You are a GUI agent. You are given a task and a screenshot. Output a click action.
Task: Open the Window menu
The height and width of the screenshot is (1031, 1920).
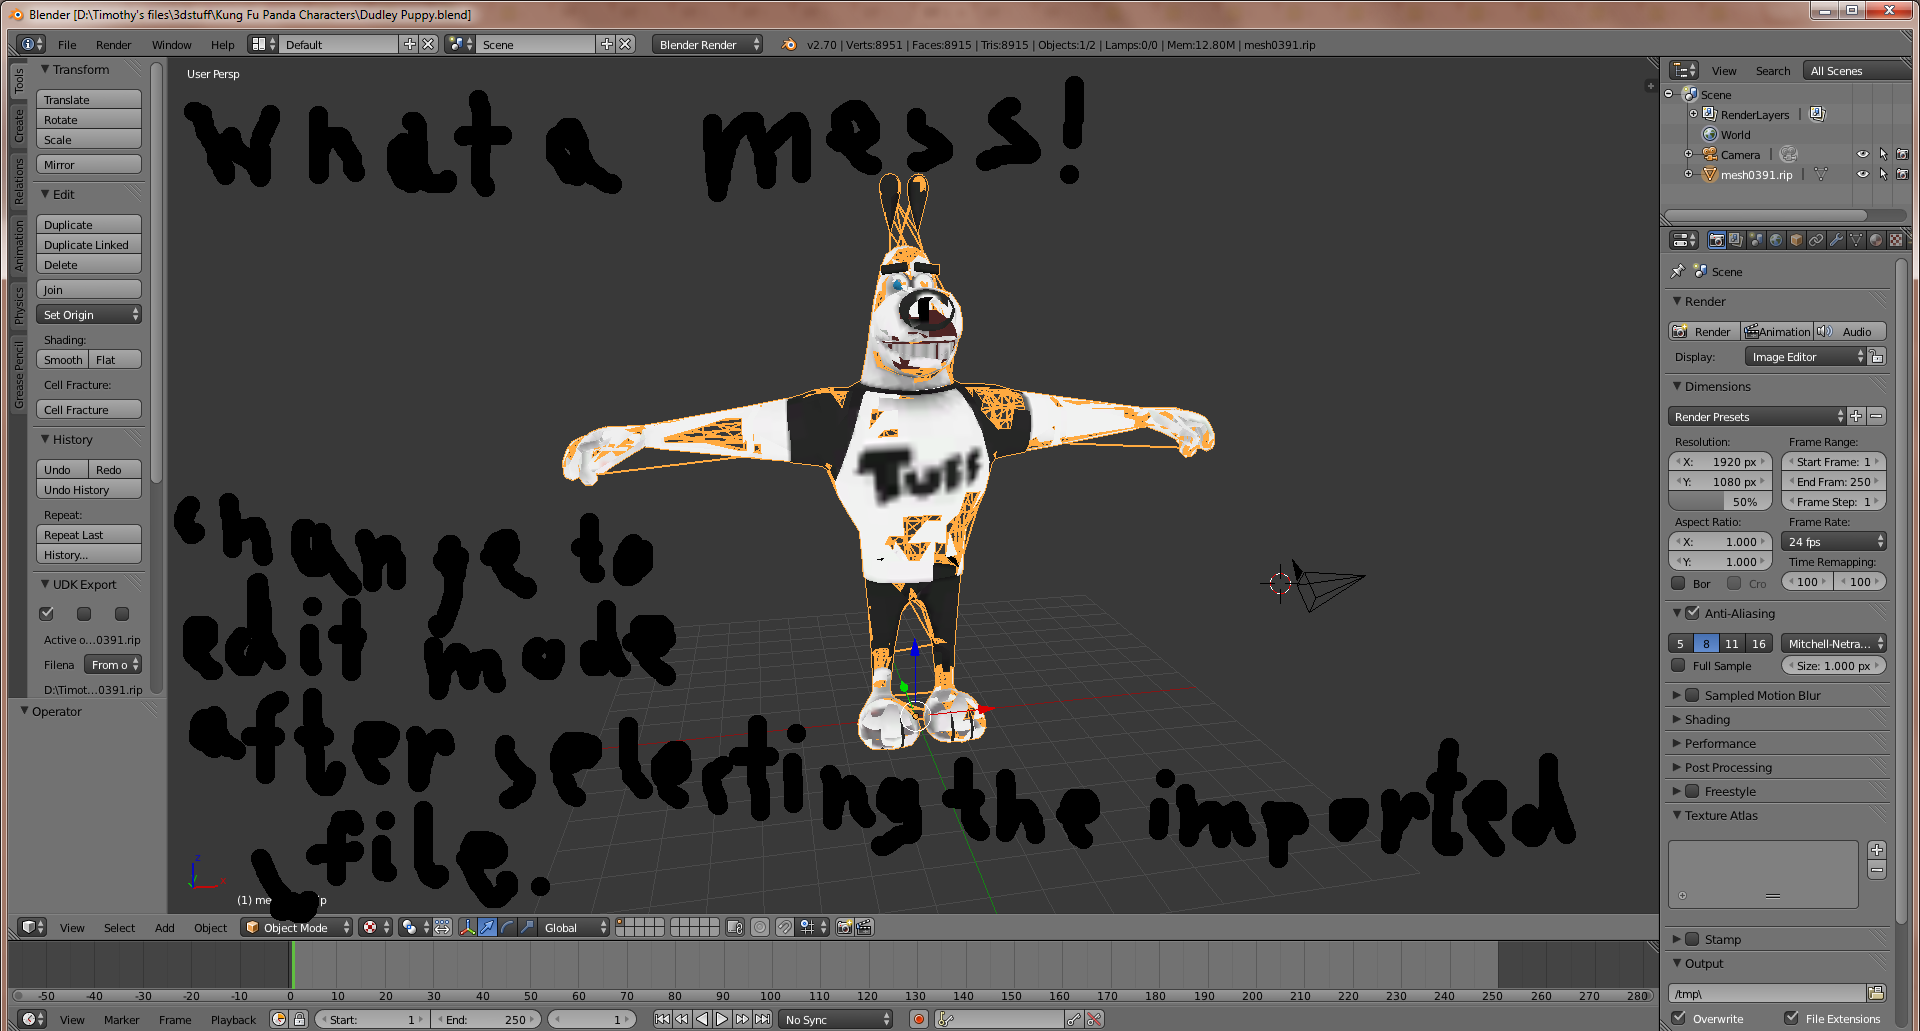pyautogui.click(x=171, y=44)
